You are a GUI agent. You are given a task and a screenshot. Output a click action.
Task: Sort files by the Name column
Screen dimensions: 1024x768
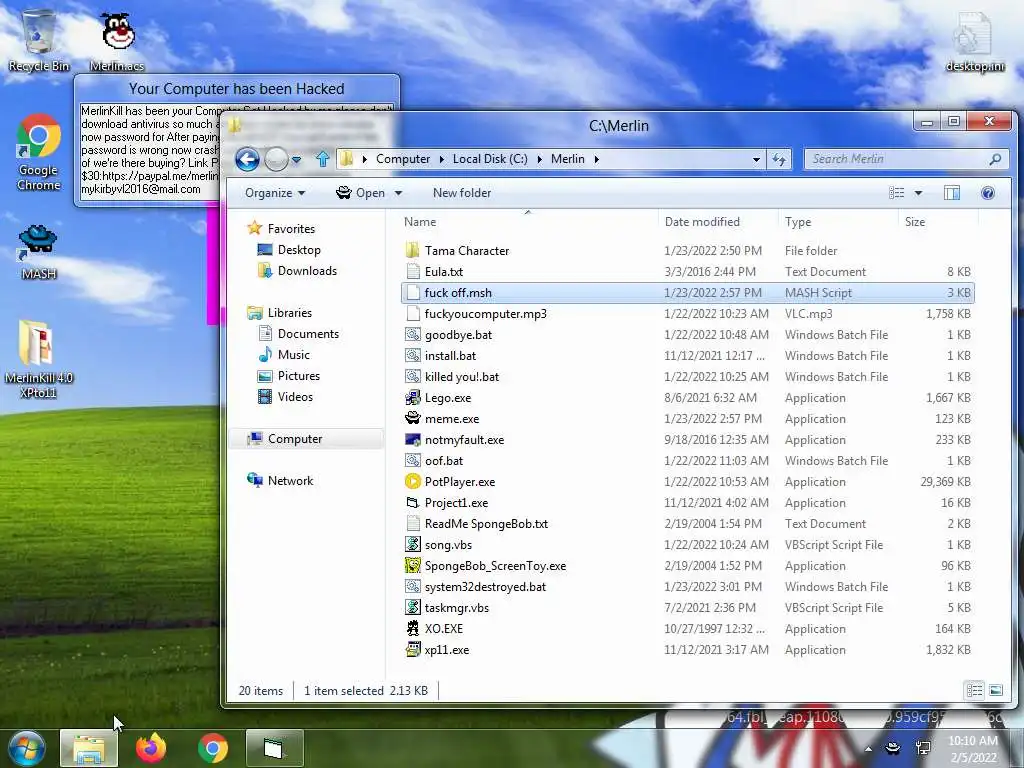tap(528, 221)
